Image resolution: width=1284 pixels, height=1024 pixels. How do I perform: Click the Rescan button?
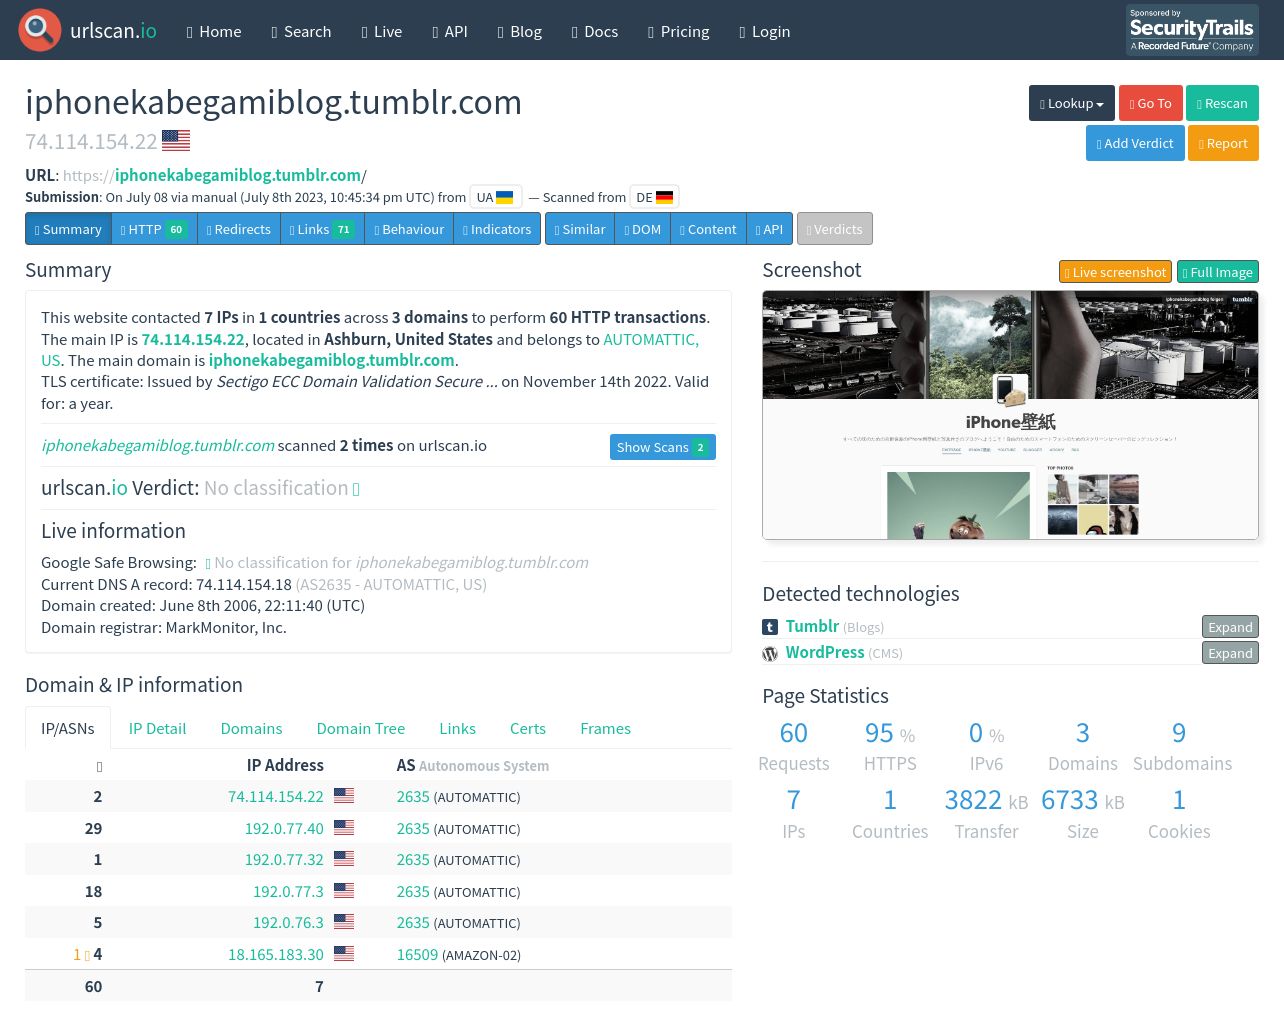(x=1222, y=103)
